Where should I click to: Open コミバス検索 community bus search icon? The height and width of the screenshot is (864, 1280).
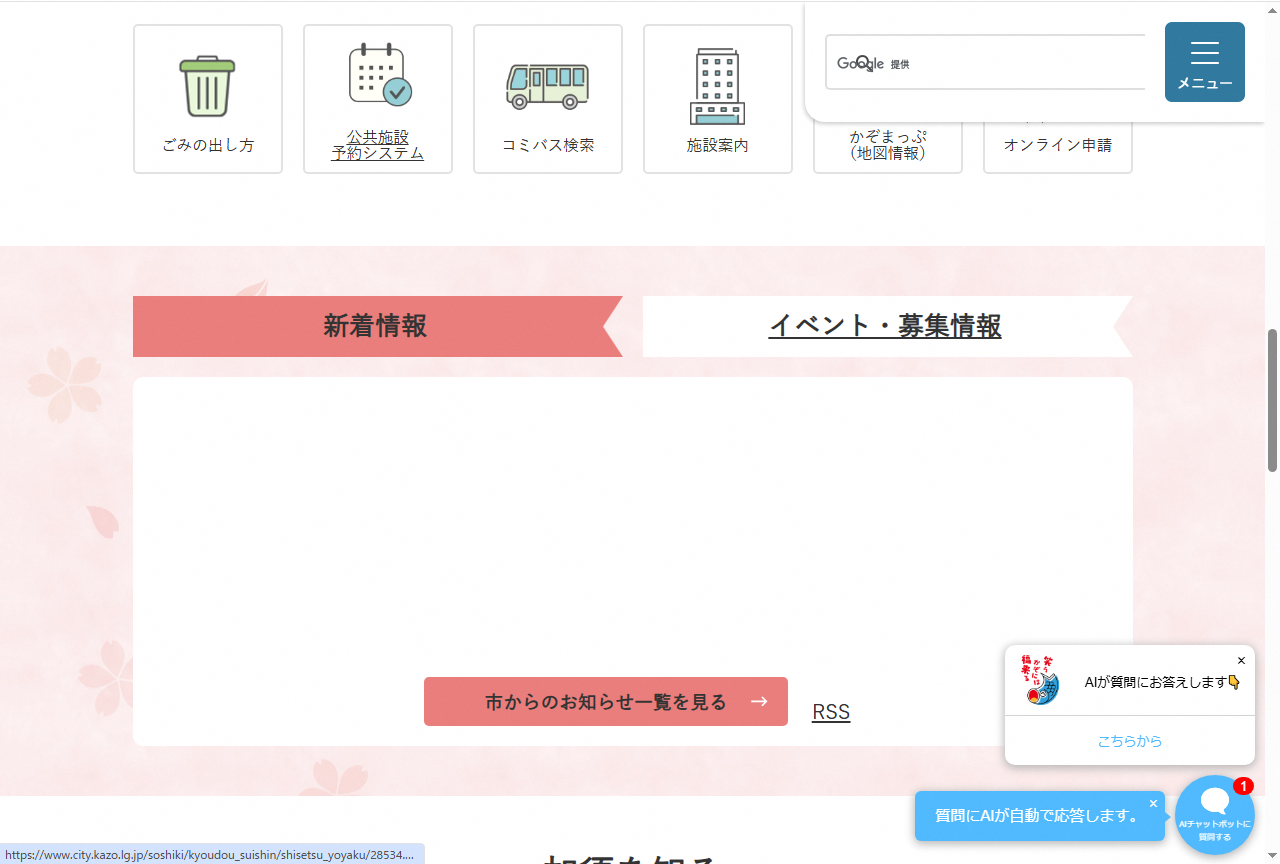(547, 98)
